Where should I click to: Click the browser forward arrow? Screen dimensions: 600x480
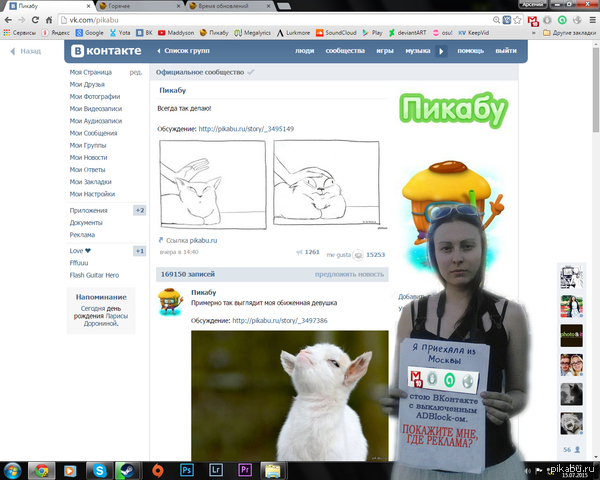pyautogui.click(x=22, y=20)
